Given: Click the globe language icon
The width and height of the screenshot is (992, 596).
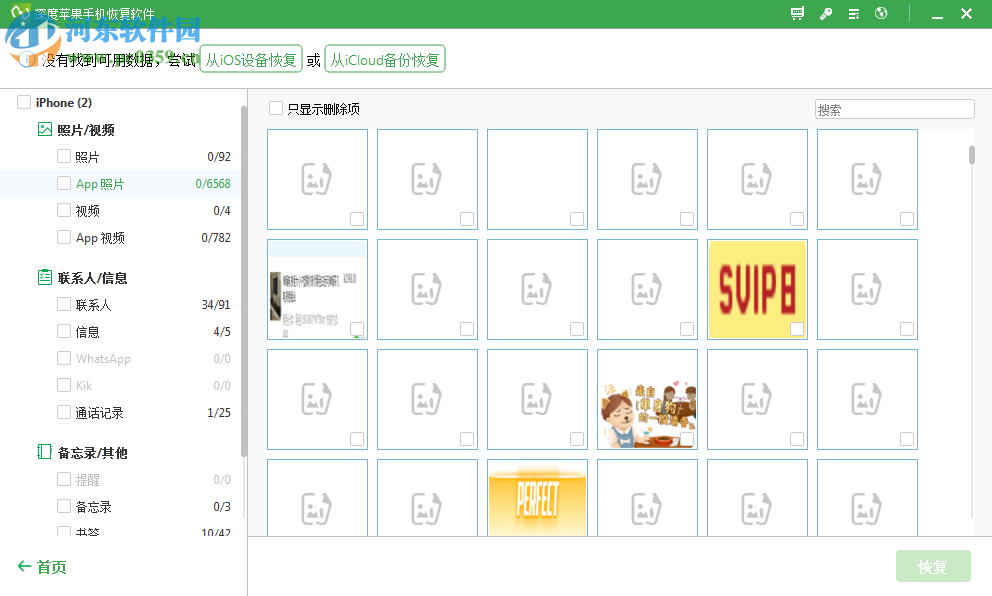Looking at the screenshot, I should tap(881, 13).
